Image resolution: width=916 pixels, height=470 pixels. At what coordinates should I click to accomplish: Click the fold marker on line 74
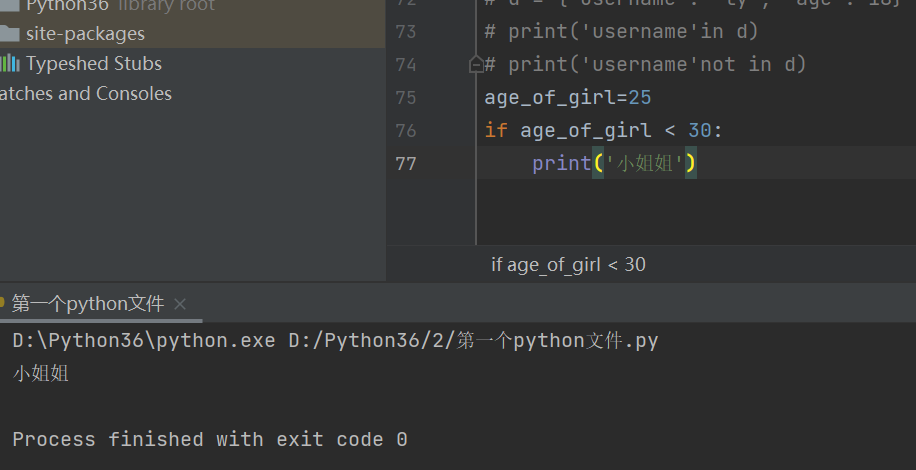point(476,65)
